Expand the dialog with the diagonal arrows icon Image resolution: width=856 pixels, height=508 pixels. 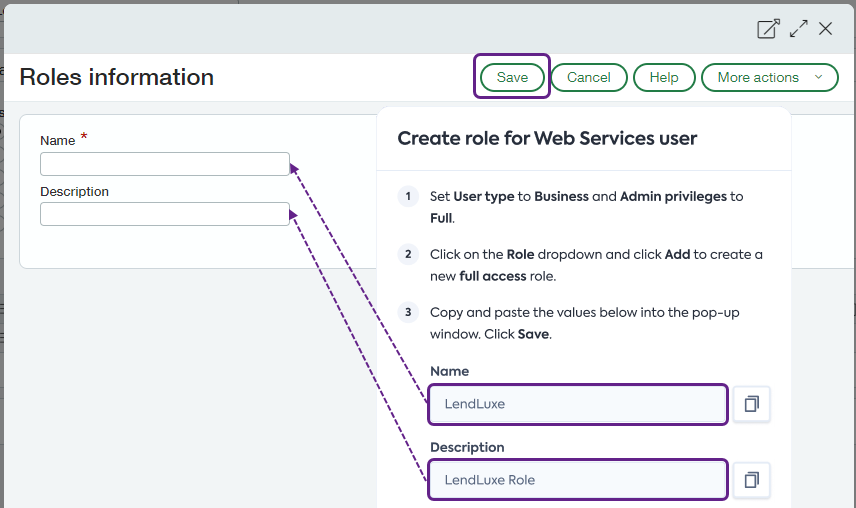[798, 29]
